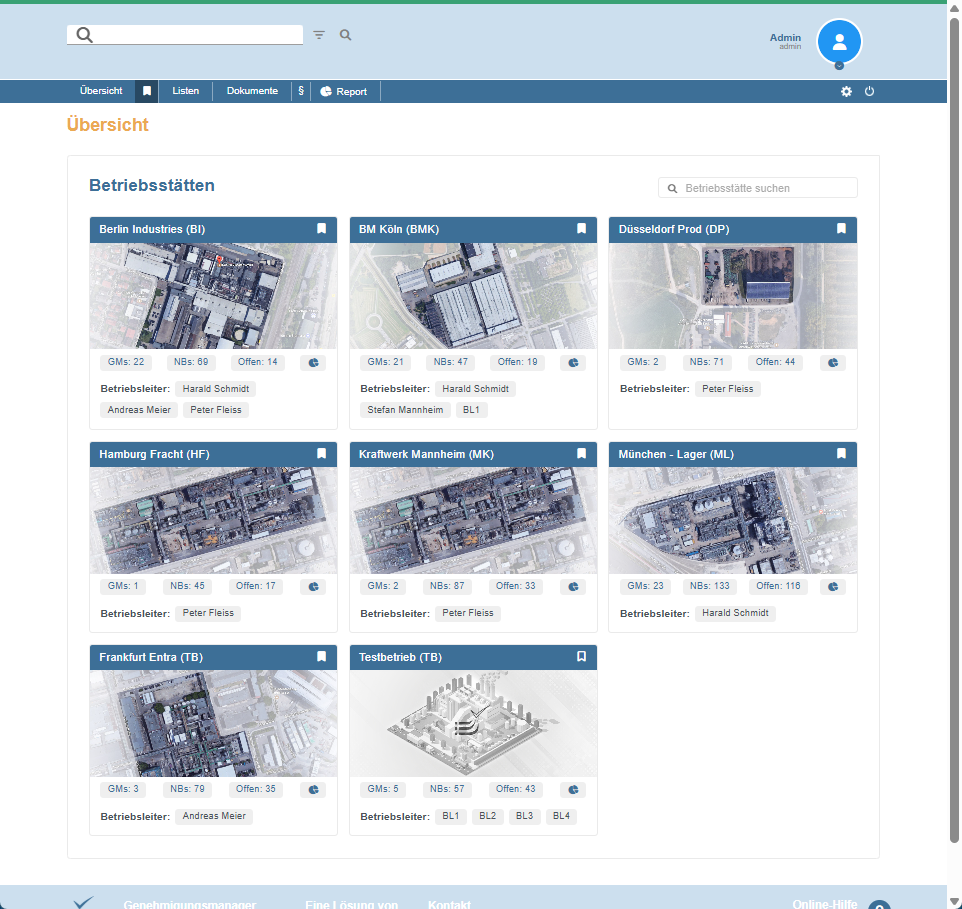Open the Report menu item
This screenshot has height=909, width=962.
pos(344,91)
